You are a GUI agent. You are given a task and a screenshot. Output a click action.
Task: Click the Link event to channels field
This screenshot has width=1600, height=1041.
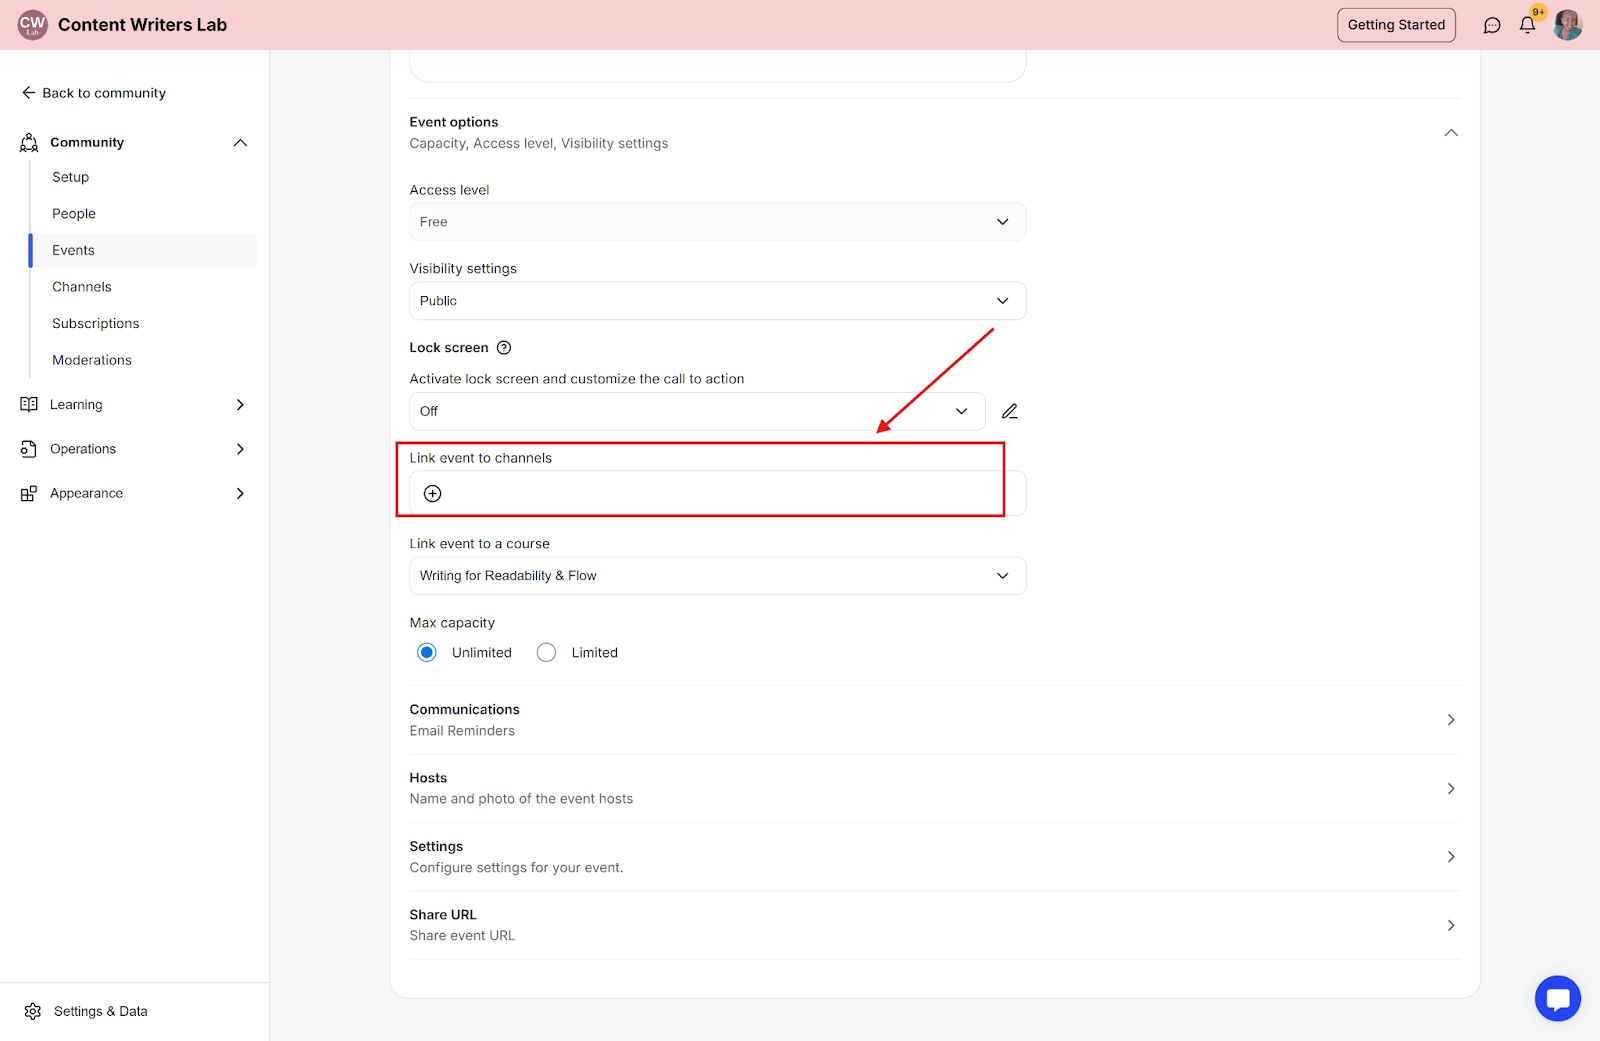tap(718, 494)
